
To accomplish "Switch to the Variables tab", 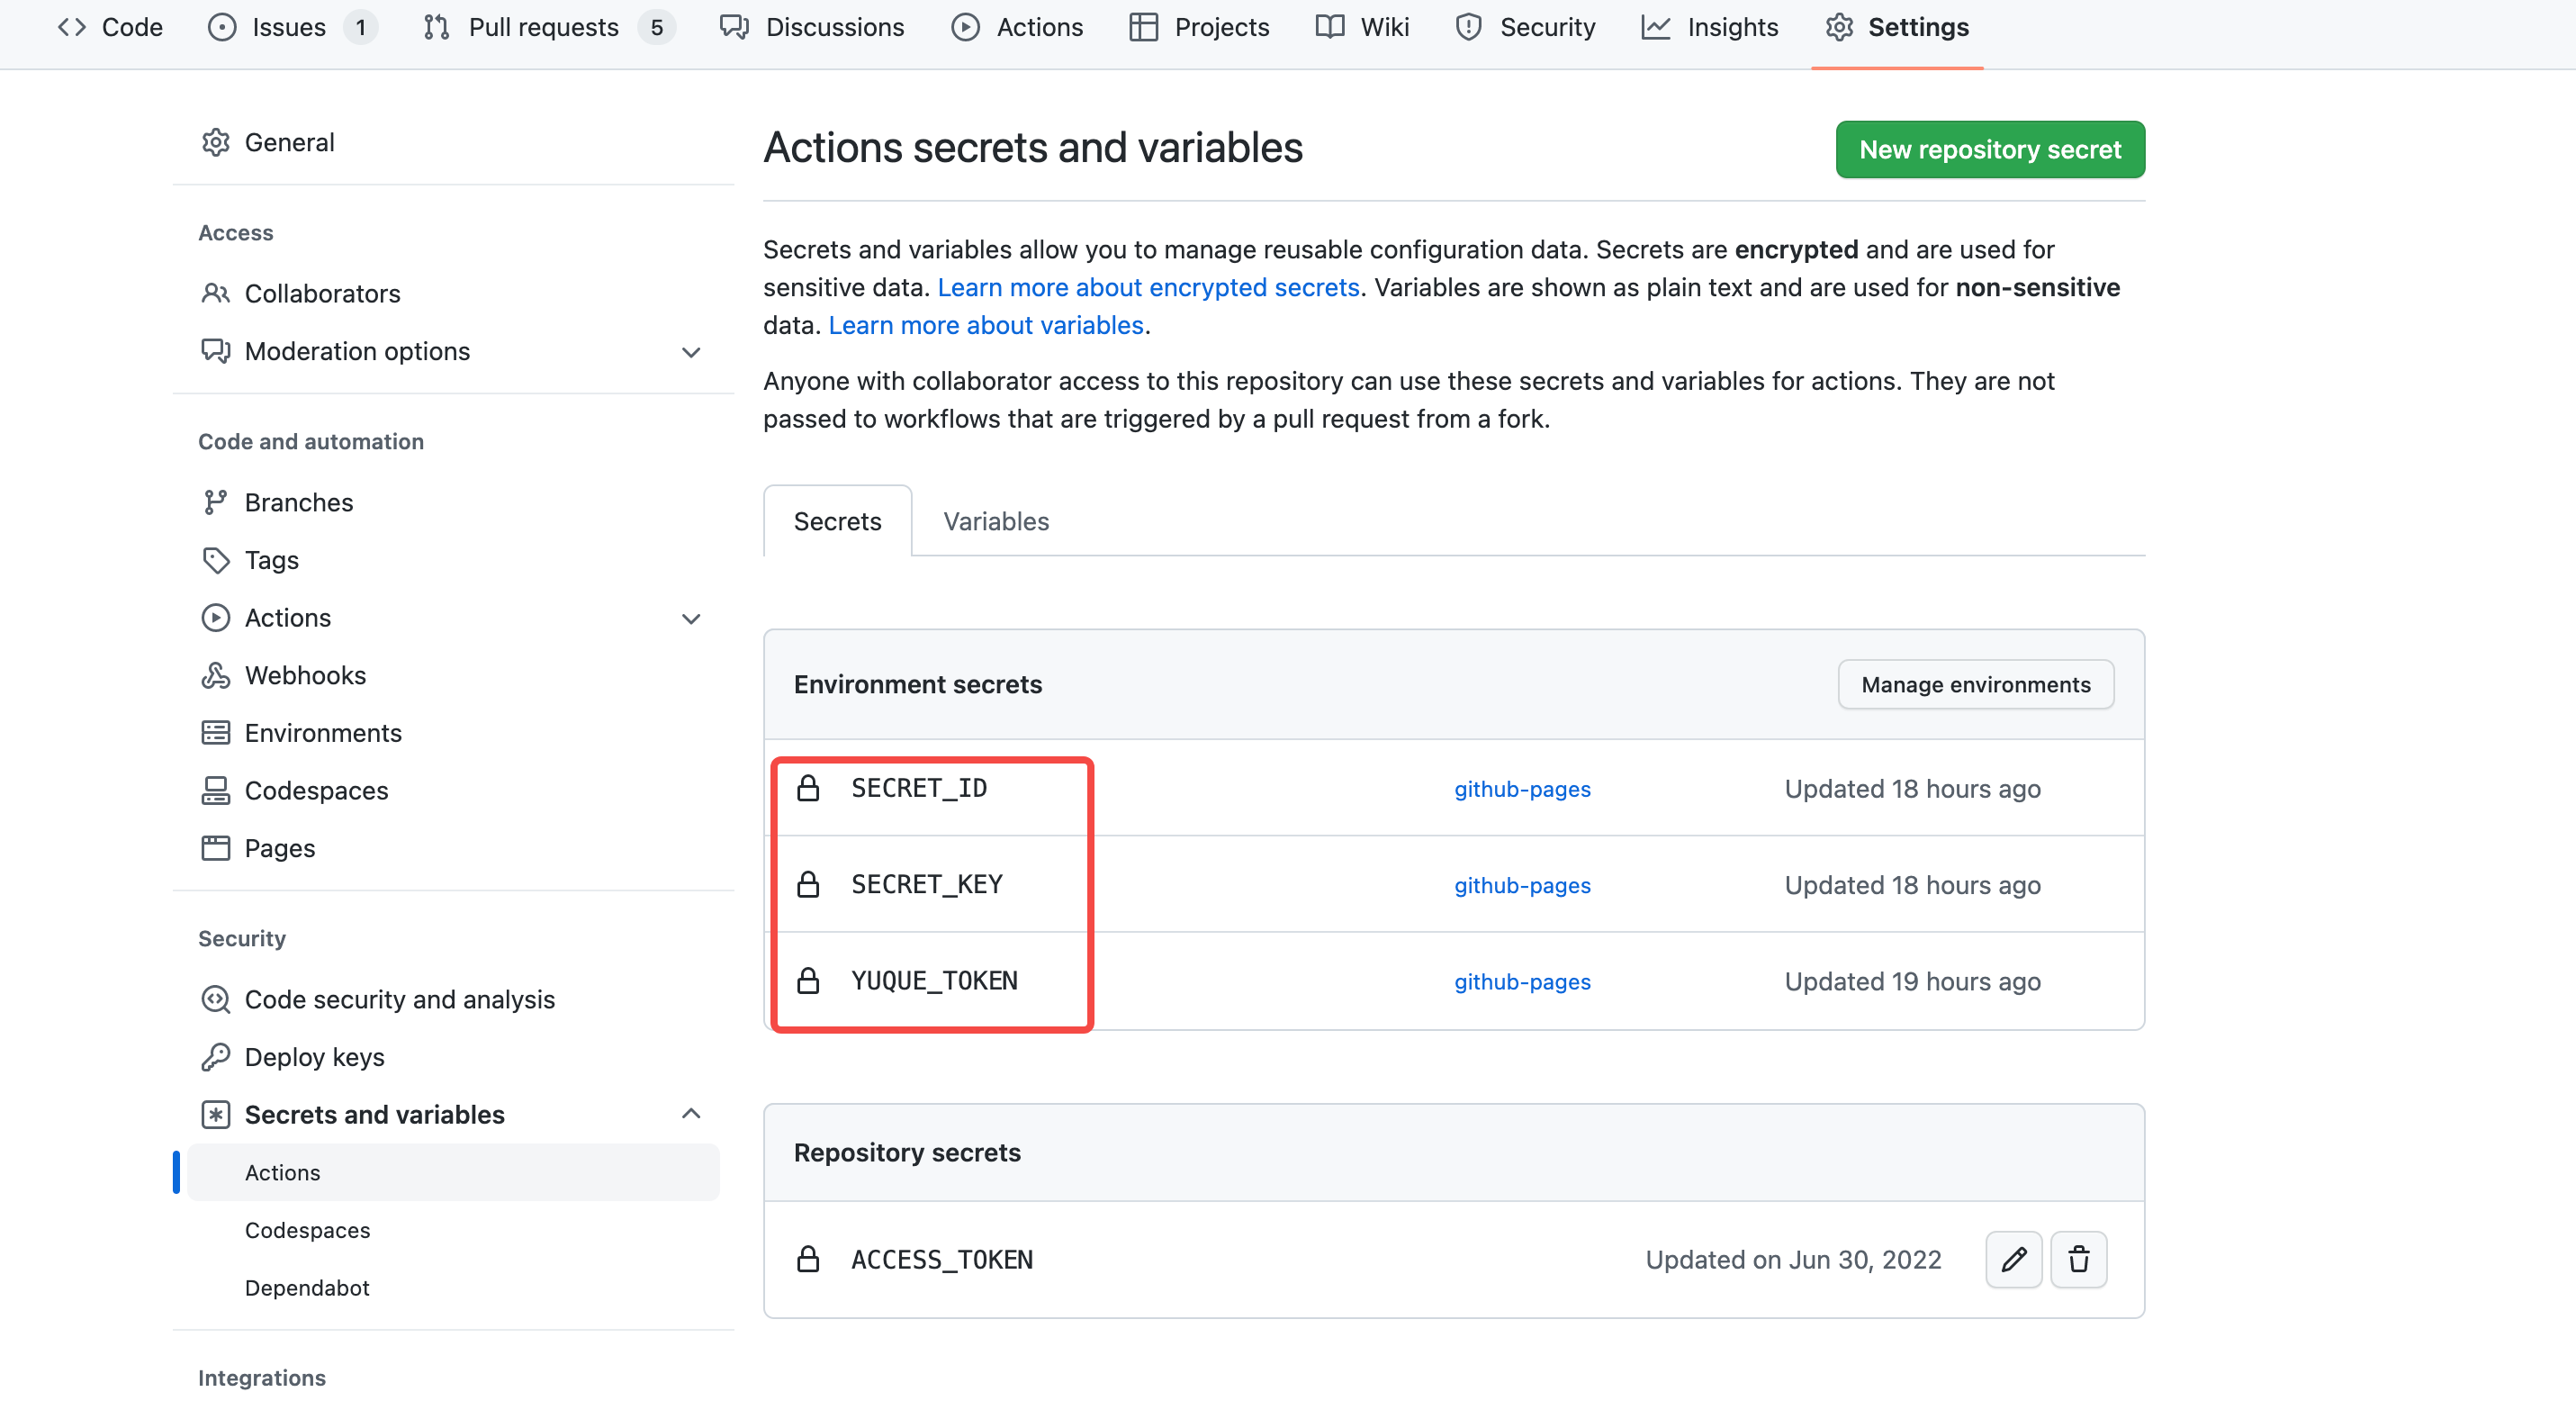I will pos(996,521).
